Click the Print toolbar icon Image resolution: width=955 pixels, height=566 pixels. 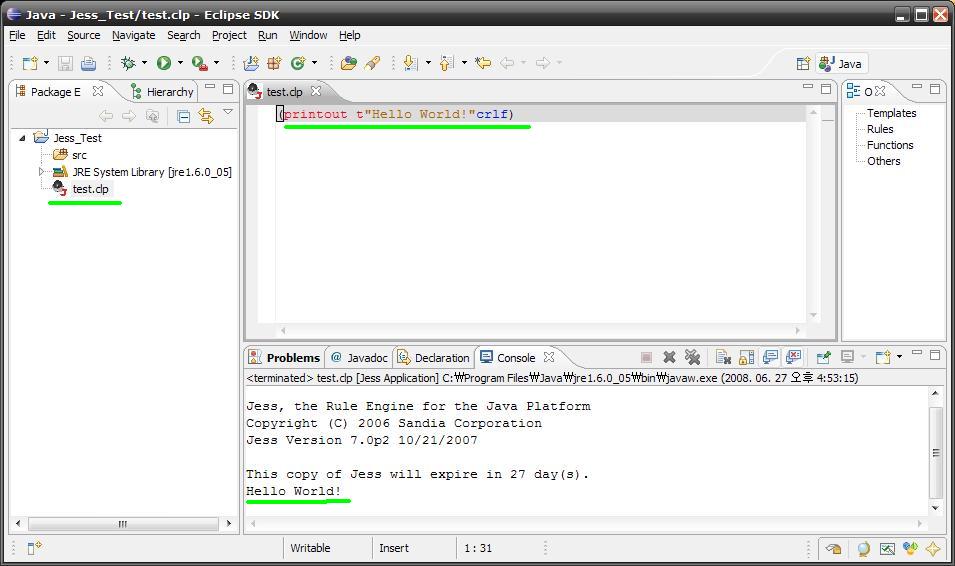[88, 63]
